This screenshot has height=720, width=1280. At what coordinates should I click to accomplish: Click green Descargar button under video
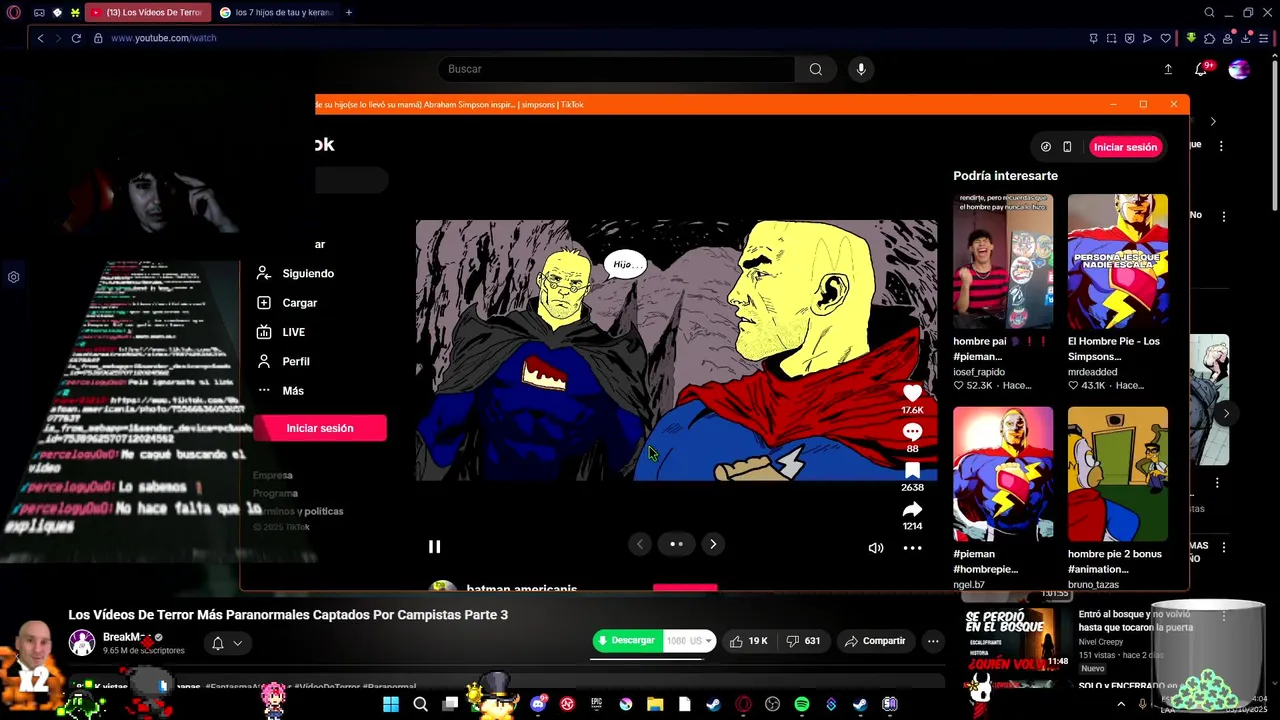coord(627,641)
